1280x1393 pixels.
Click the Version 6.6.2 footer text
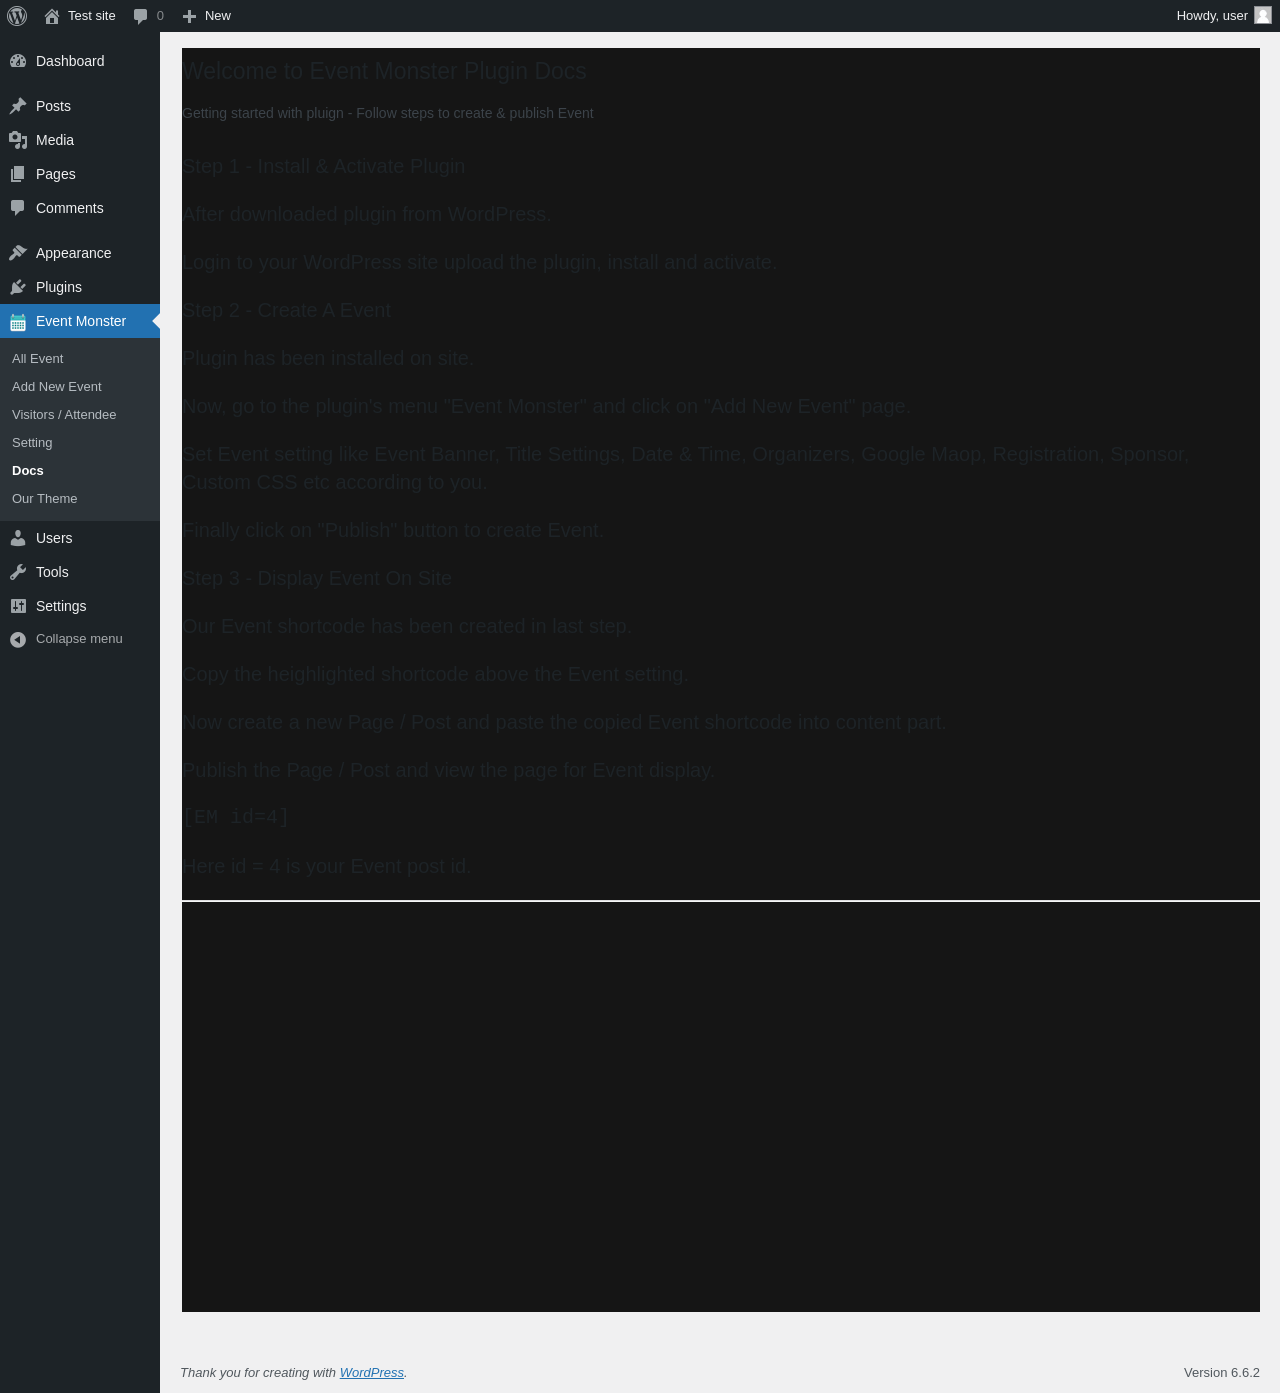pyautogui.click(x=1222, y=1373)
